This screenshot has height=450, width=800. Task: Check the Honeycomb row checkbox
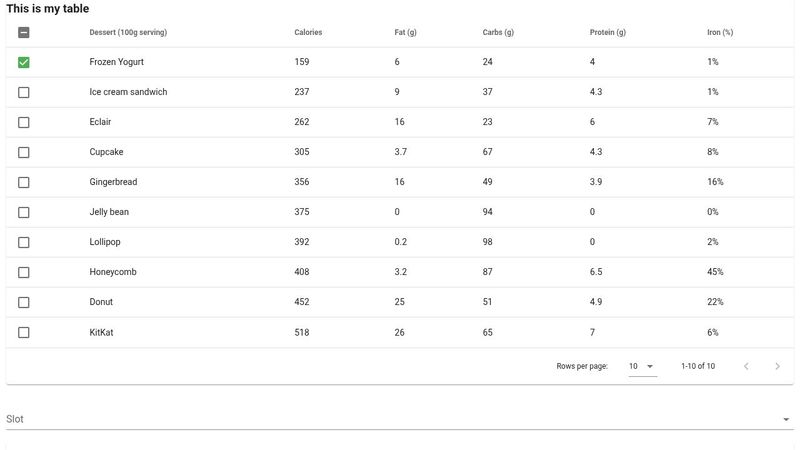pos(24,272)
